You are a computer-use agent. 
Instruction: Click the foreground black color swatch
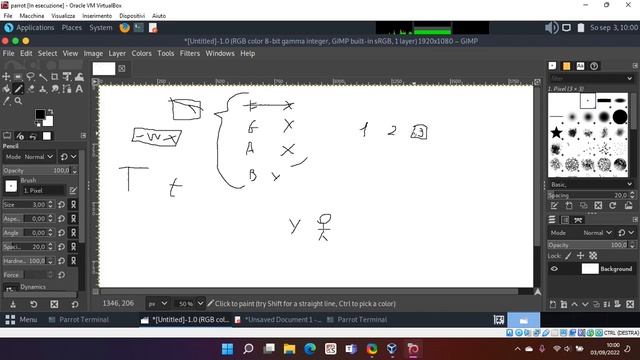point(40,114)
